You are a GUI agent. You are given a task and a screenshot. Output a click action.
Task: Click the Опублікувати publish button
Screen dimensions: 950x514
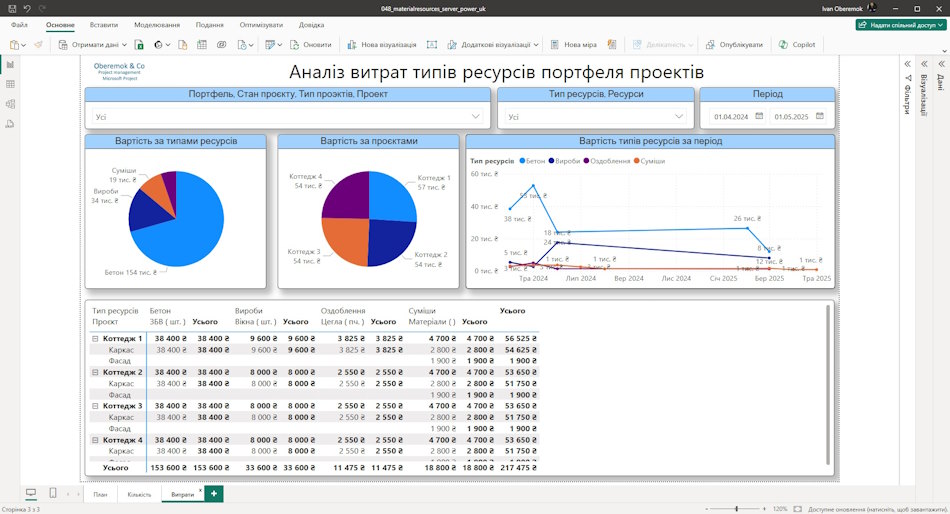(x=734, y=45)
